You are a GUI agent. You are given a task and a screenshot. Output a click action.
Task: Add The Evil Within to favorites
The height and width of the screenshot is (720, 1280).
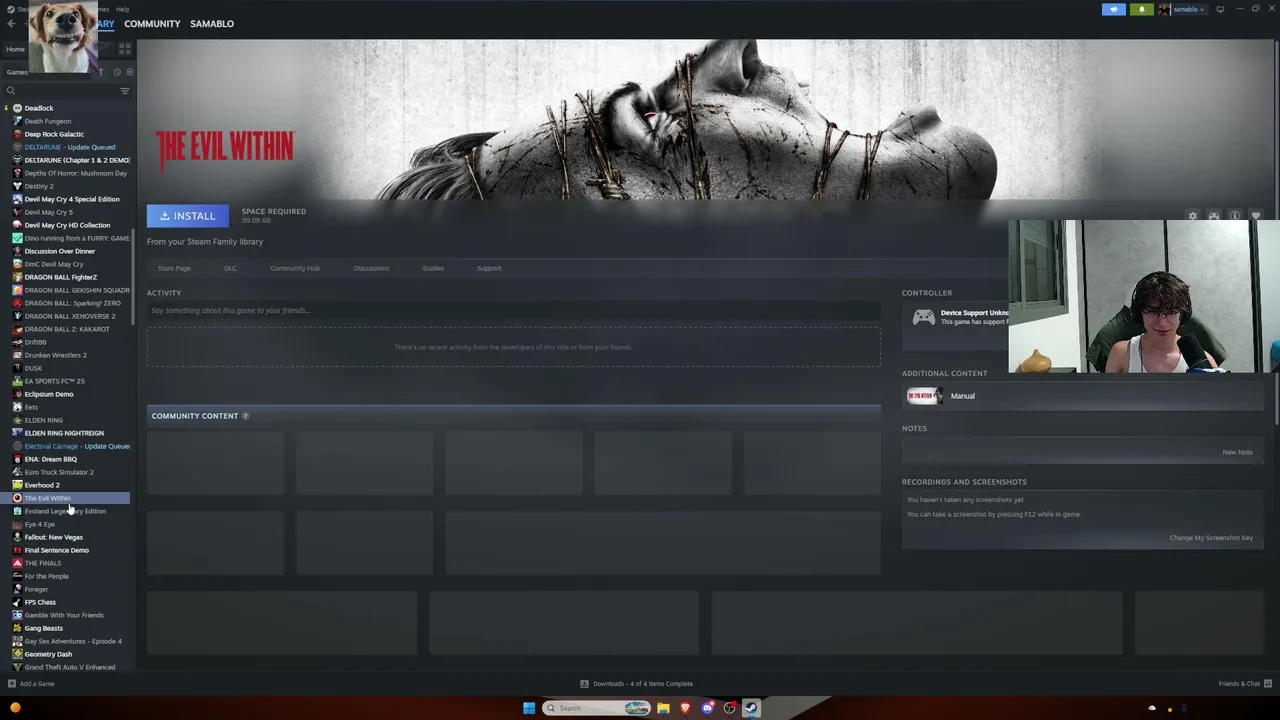coord(1256,216)
